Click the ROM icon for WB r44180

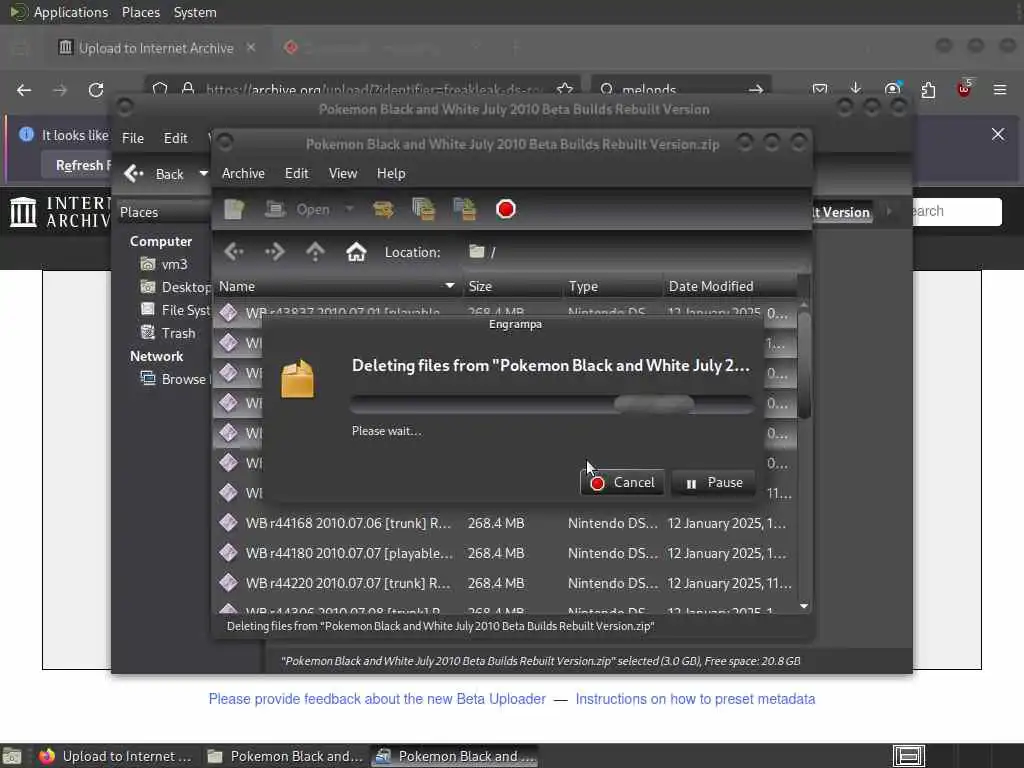[229, 552]
